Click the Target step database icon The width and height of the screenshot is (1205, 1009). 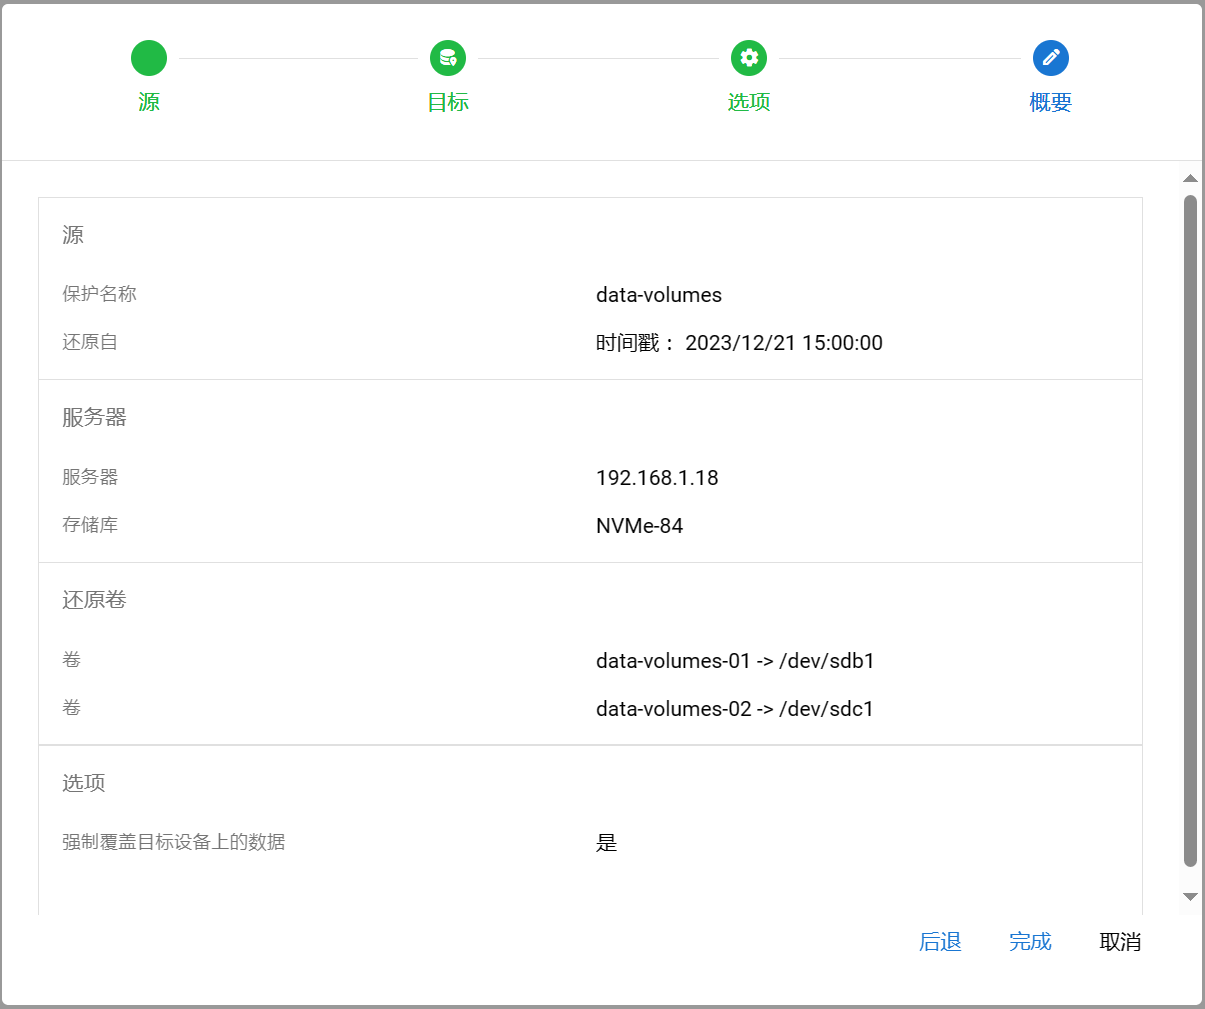pos(448,58)
